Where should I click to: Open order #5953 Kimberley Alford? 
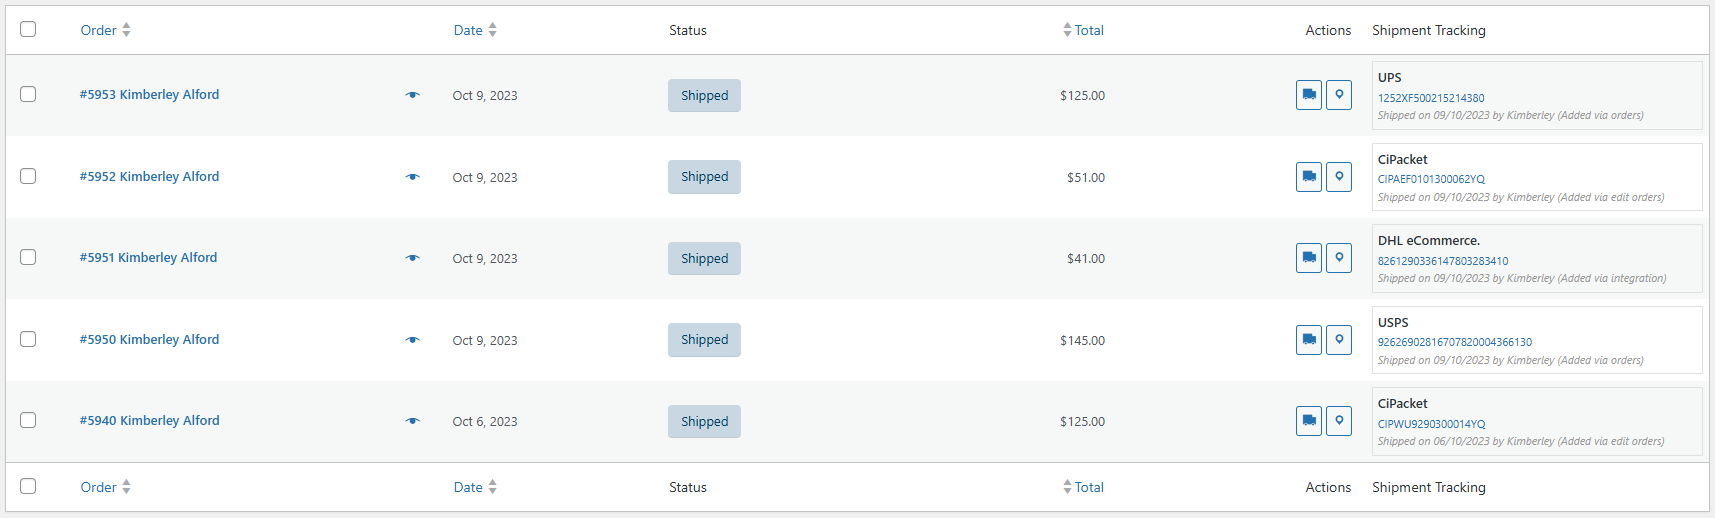tap(149, 94)
